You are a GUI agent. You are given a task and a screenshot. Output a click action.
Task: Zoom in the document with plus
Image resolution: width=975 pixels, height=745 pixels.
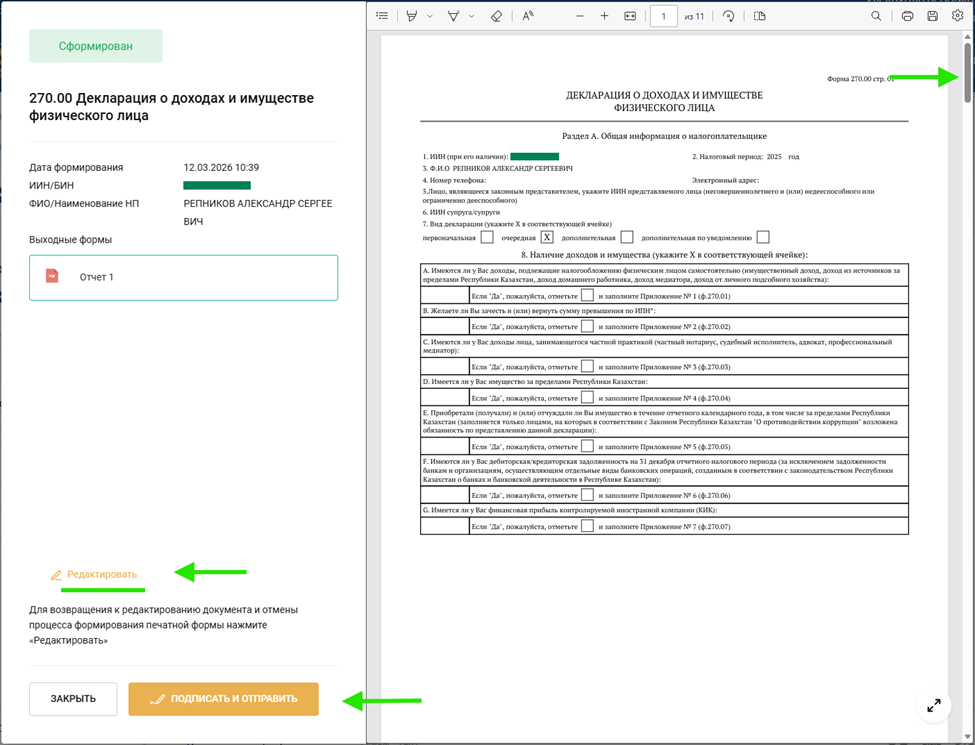pyautogui.click(x=604, y=16)
